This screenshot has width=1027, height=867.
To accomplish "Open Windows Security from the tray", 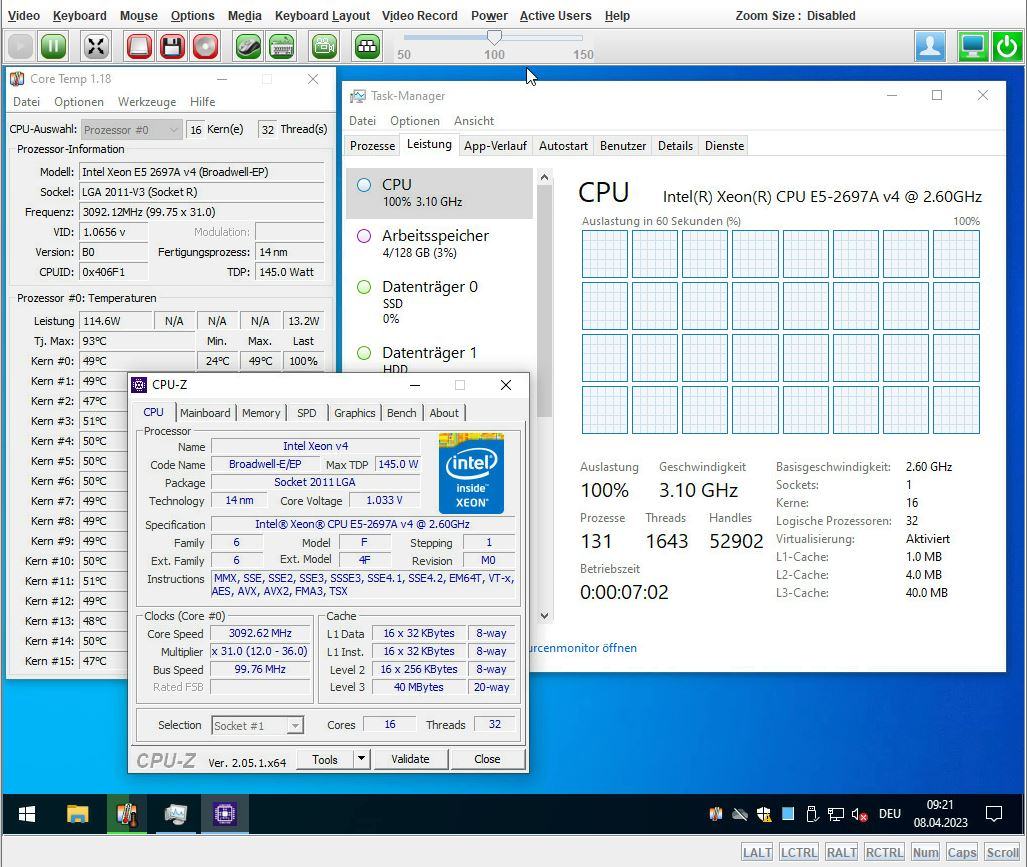I will (x=764, y=814).
